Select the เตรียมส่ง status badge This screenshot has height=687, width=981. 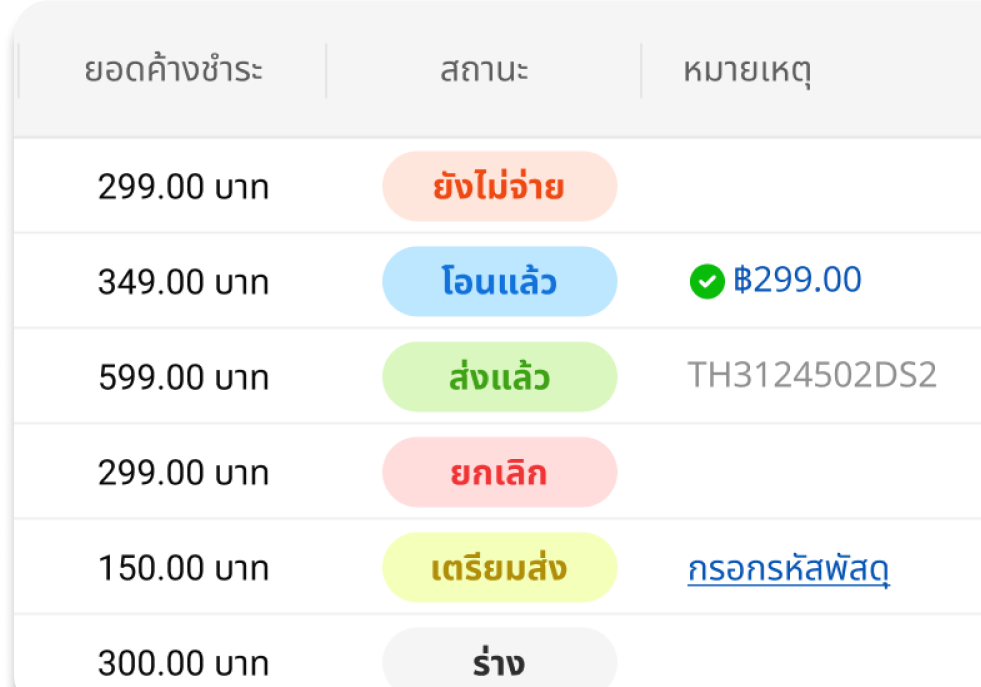(x=499, y=567)
